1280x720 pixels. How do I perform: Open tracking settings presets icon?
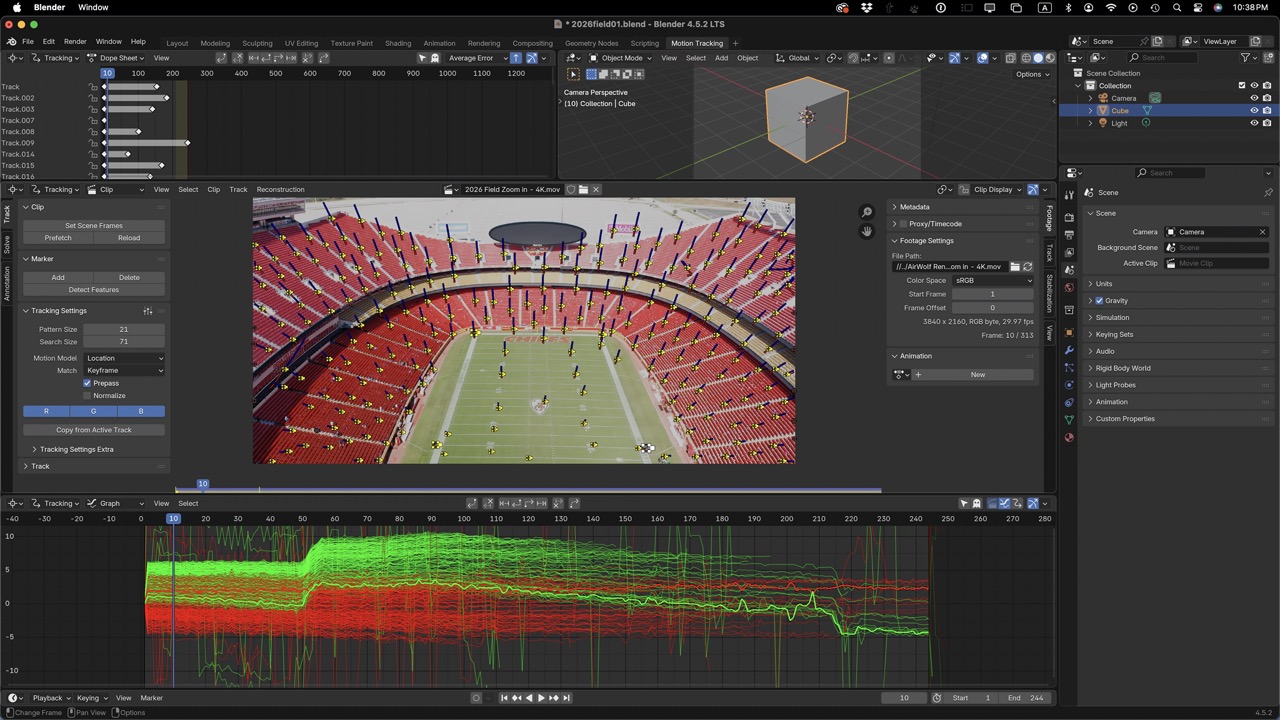click(x=148, y=311)
